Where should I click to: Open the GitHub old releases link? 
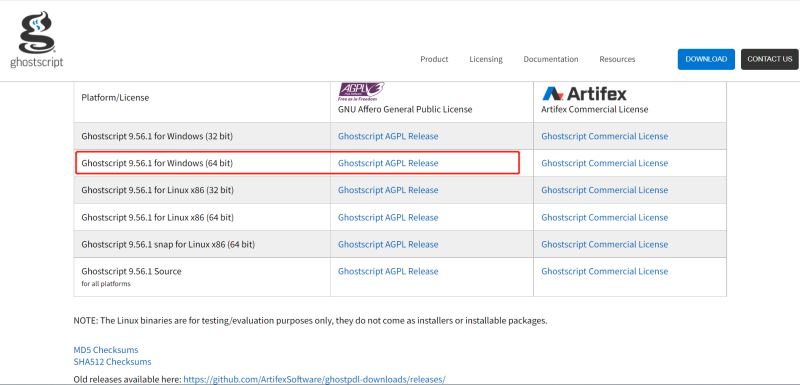click(314, 379)
